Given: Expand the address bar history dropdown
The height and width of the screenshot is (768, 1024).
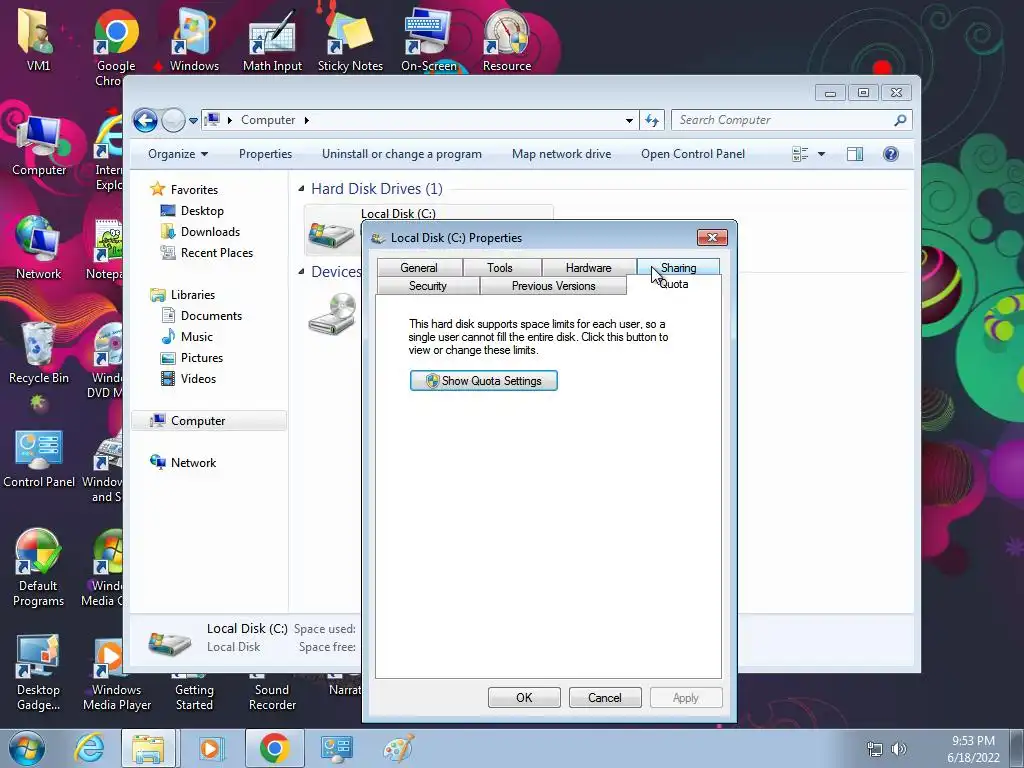Looking at the screenshot, I should [629, 120].
